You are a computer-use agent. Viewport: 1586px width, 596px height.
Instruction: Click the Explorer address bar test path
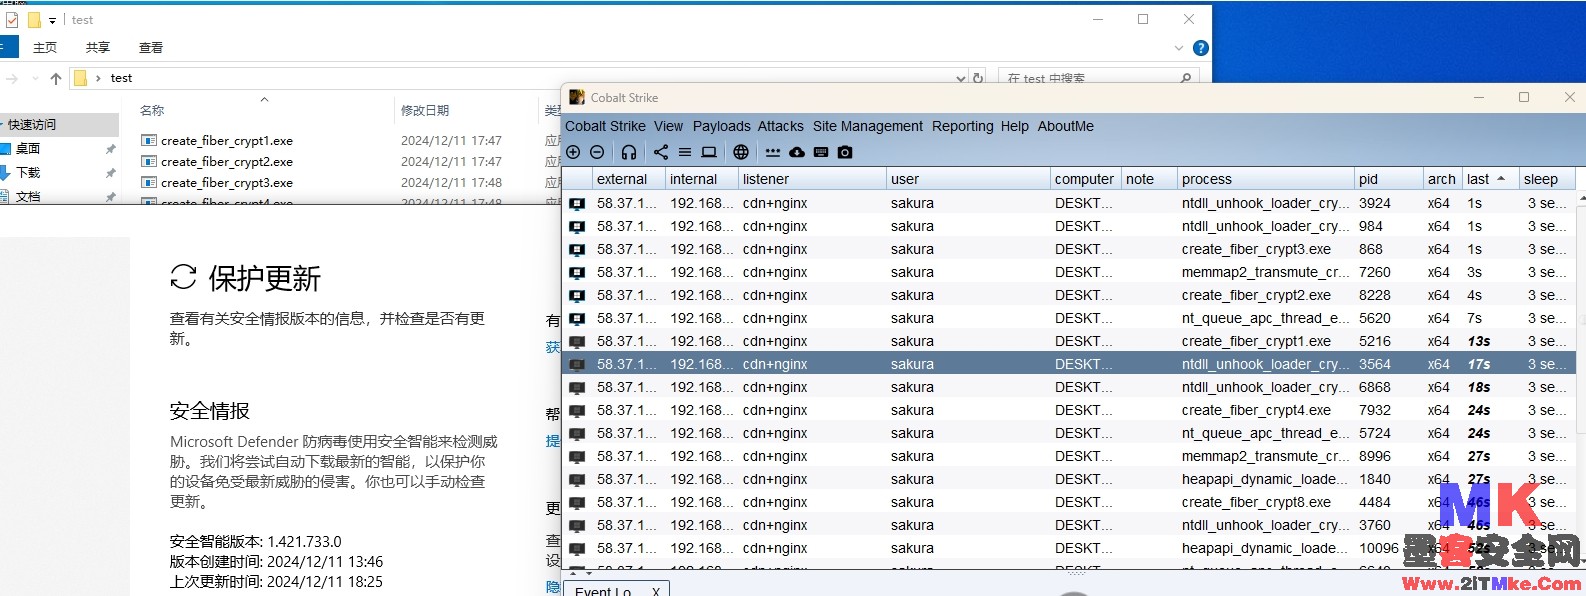point(121,78)
